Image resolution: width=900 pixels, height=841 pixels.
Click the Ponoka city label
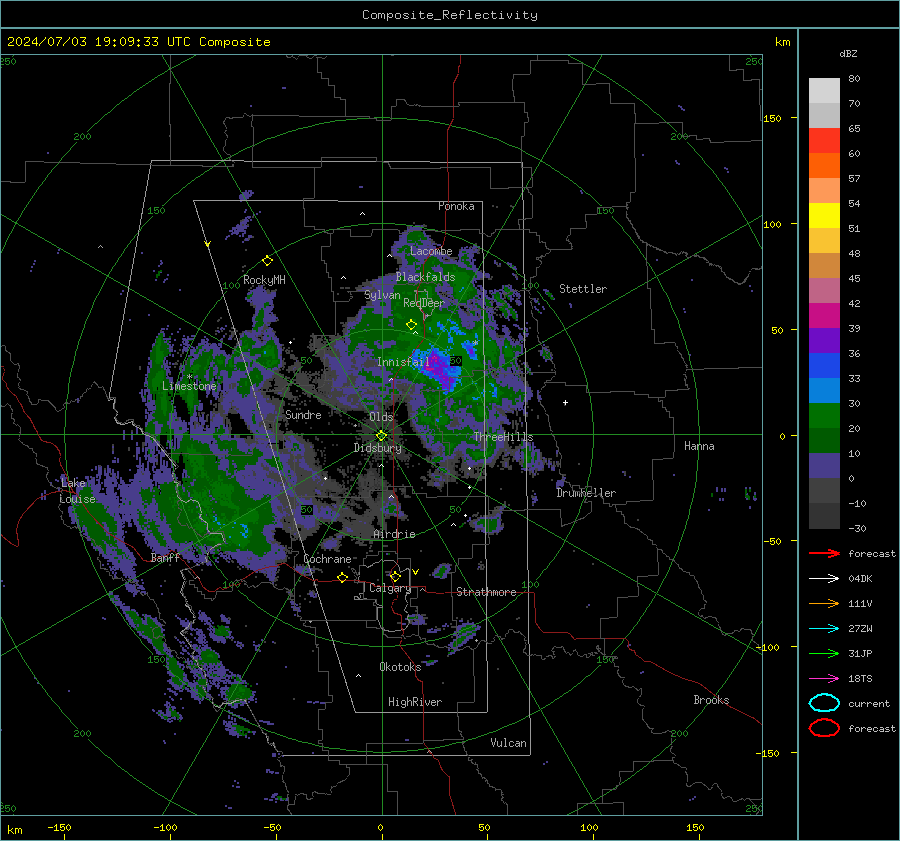point(456,206)
